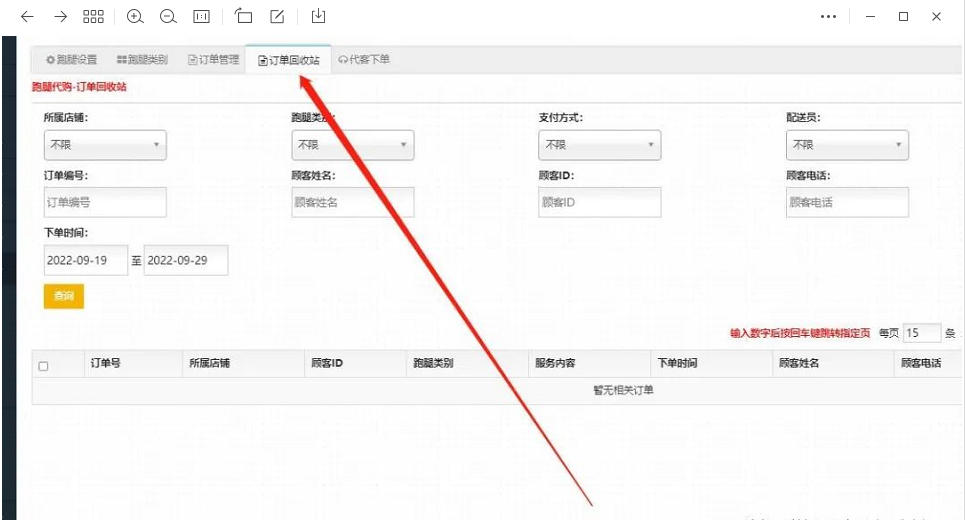Viewport: 965px width, 520px height.
Task: Open the thumbnail grid view
Action: pos(93,17)
